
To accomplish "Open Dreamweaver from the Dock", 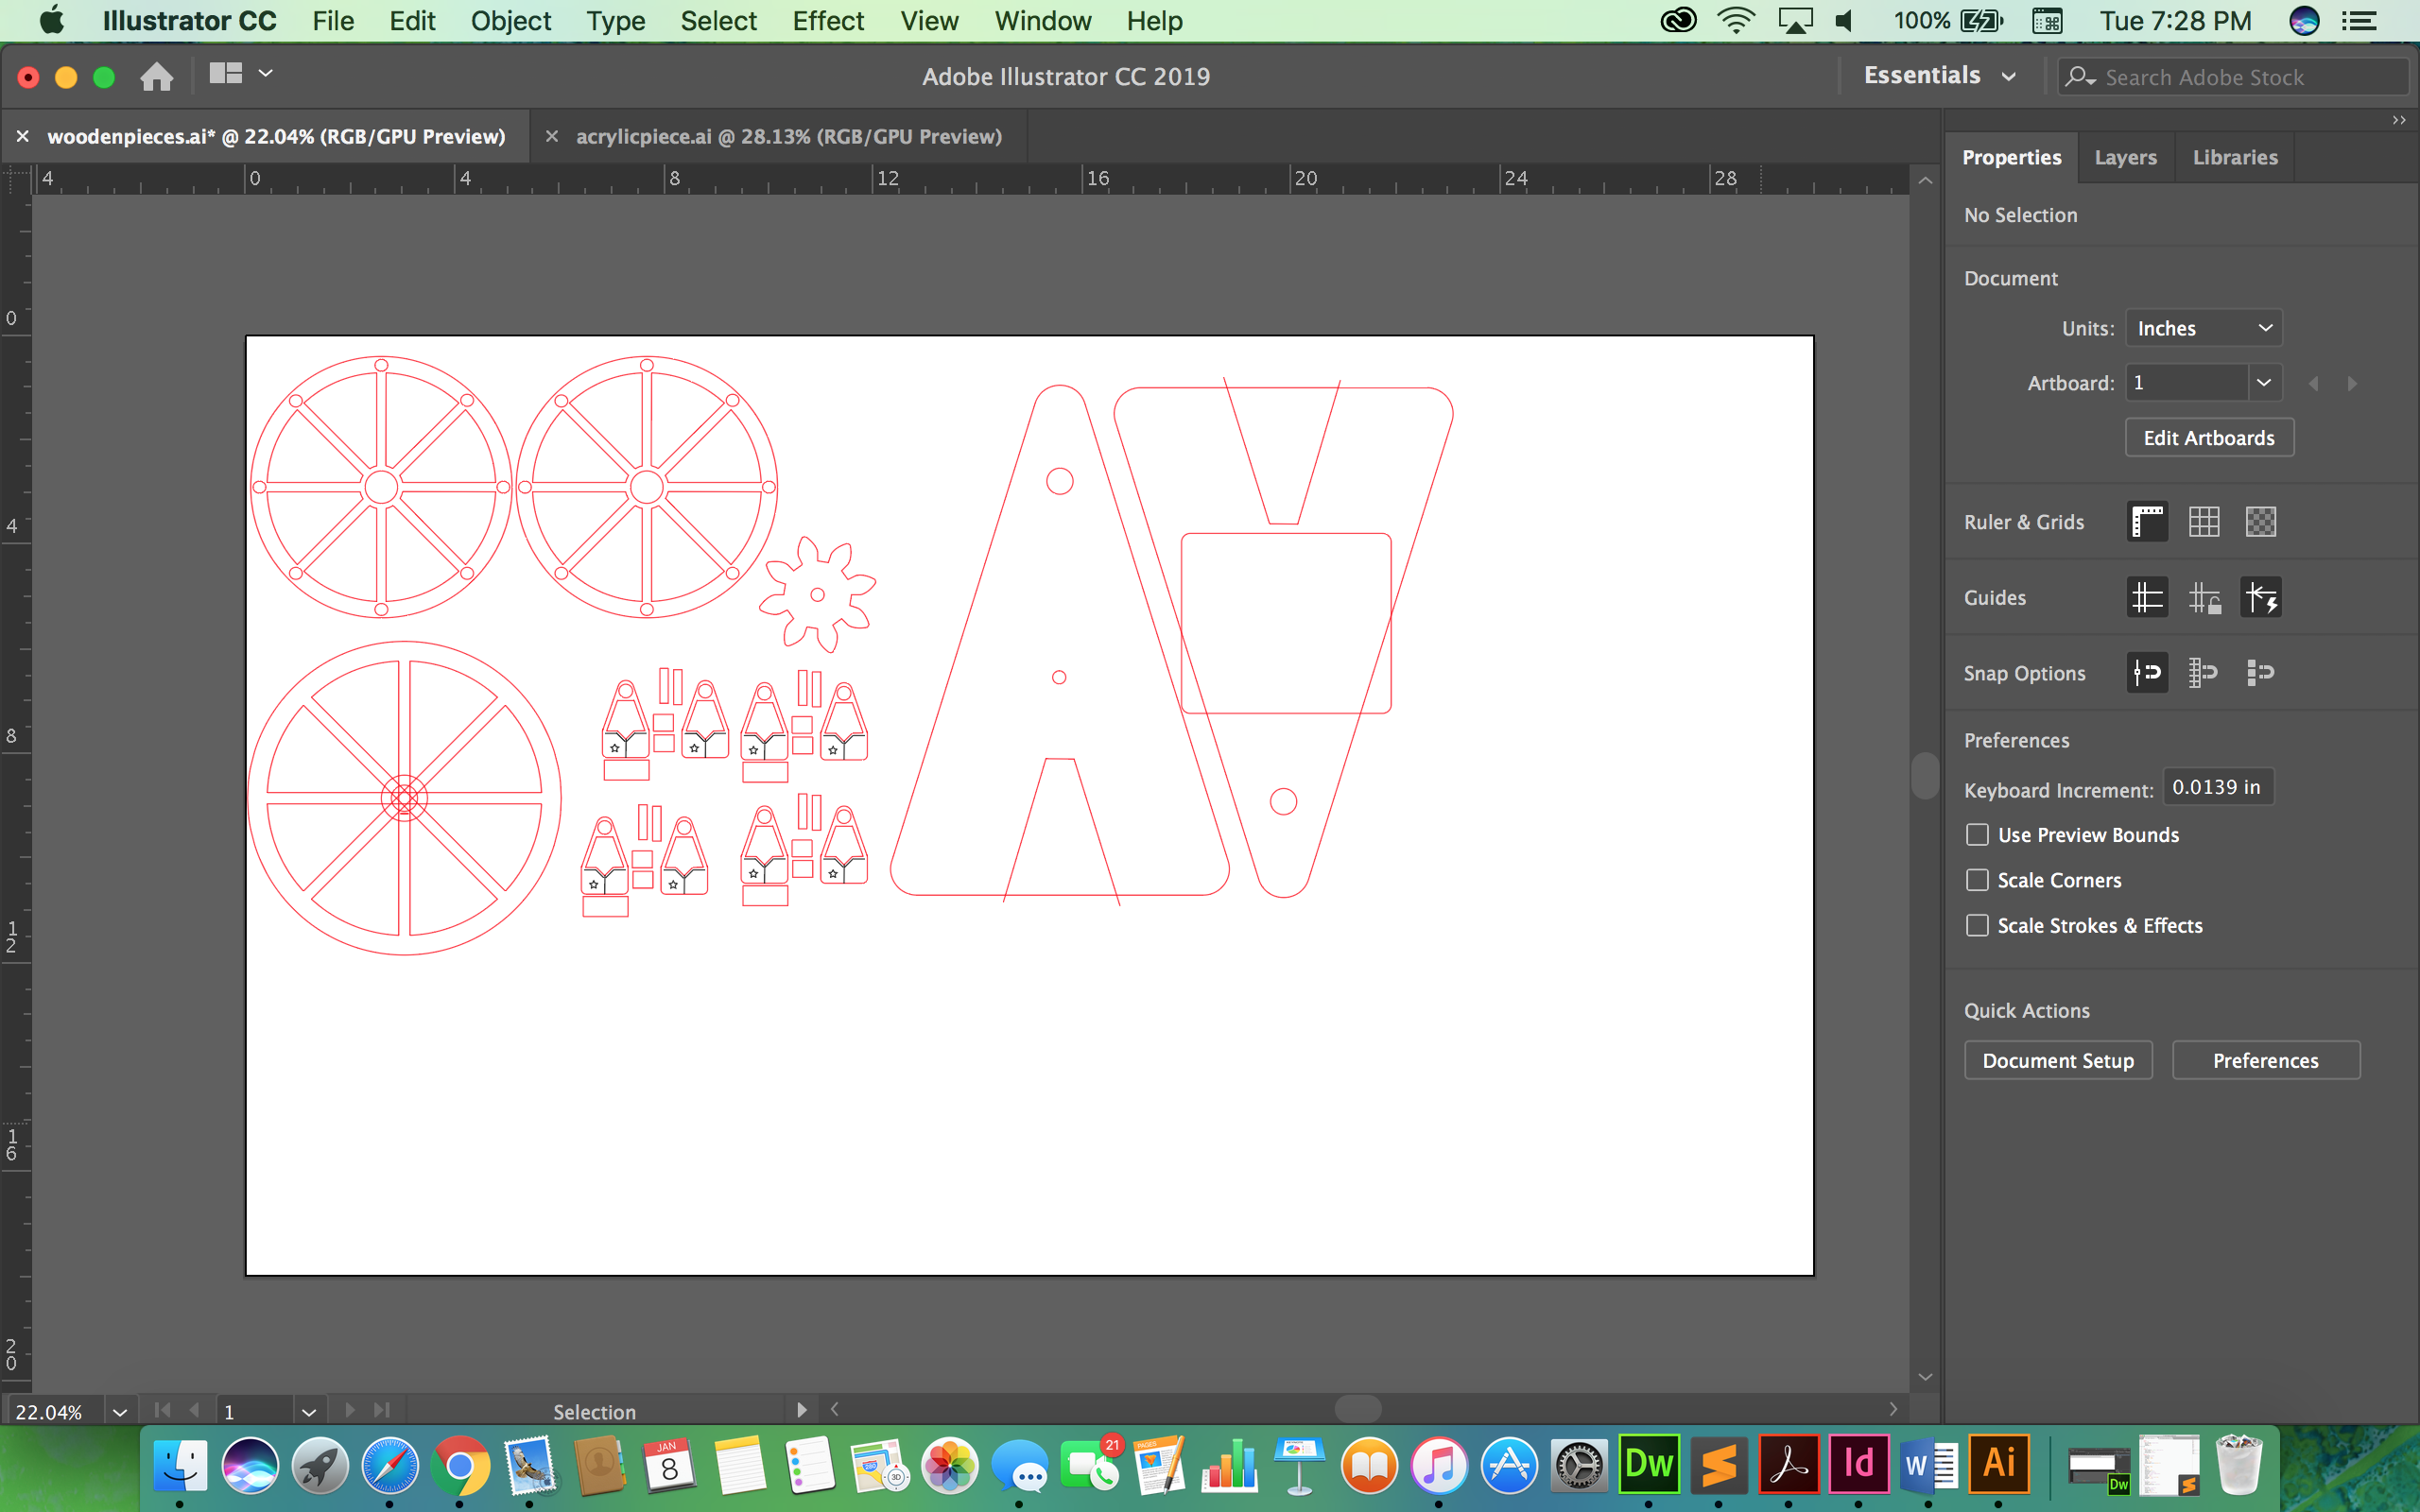I will pyautogui.click(x=1648, y=1464).
